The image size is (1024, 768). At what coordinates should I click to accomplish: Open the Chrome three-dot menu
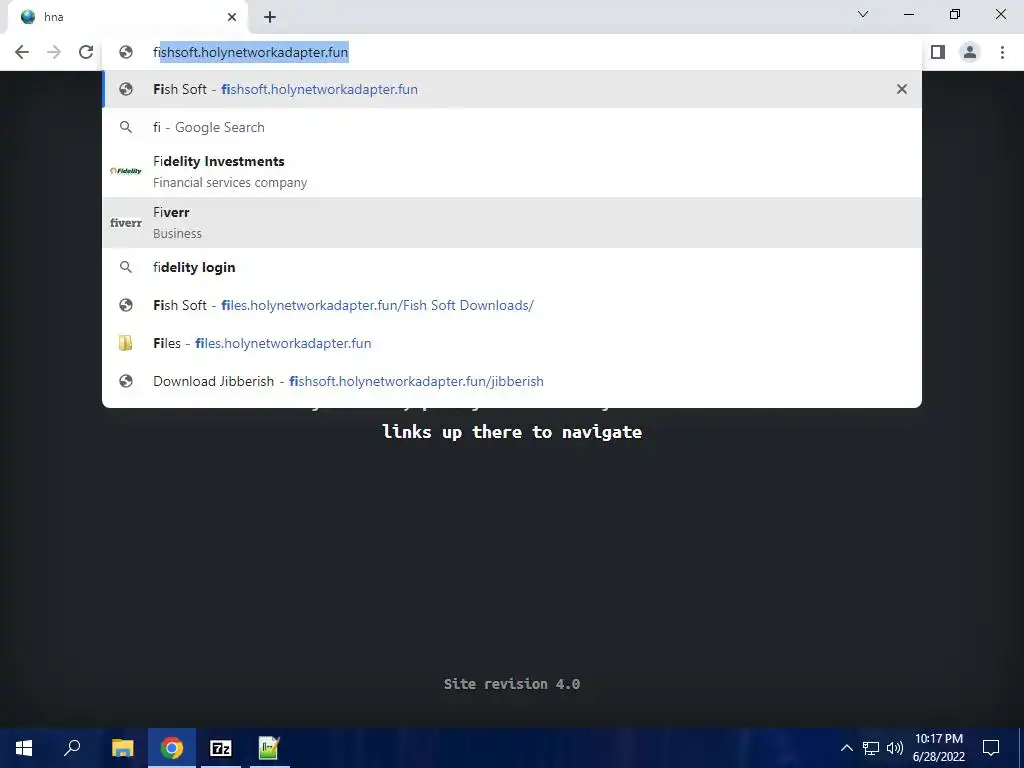point(1002,52)
